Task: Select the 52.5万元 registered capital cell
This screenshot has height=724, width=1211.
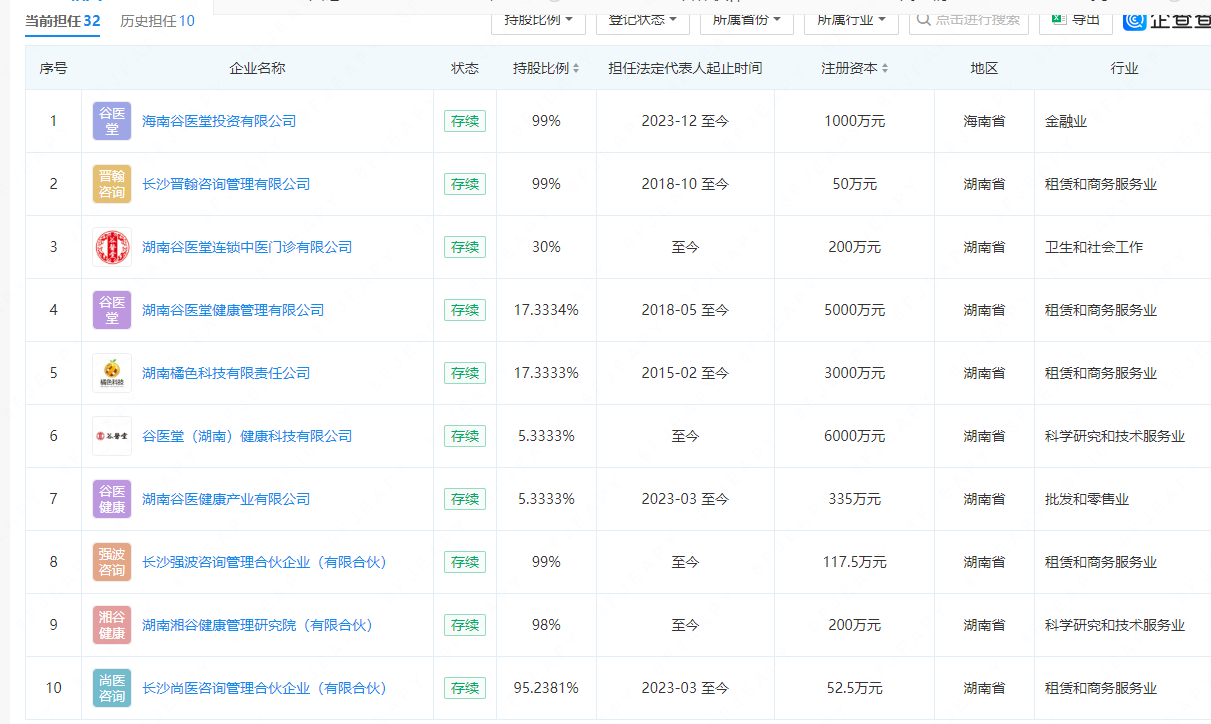Action: pyautogui.click(x=854, y=688)
